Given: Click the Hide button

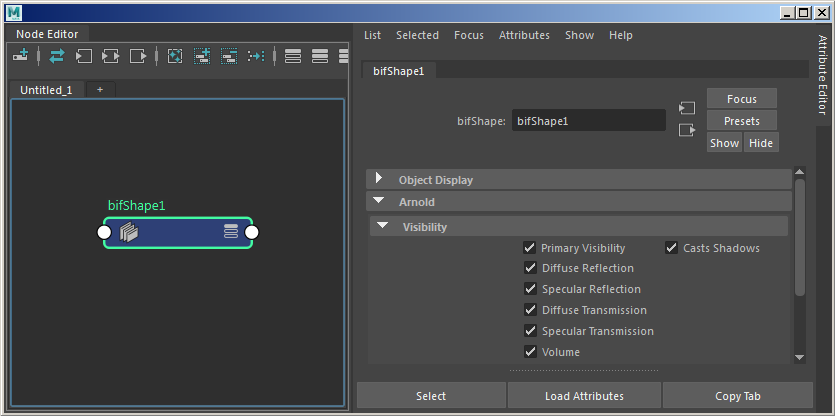Looking at the screenshot, I should [x=761, y=143].
